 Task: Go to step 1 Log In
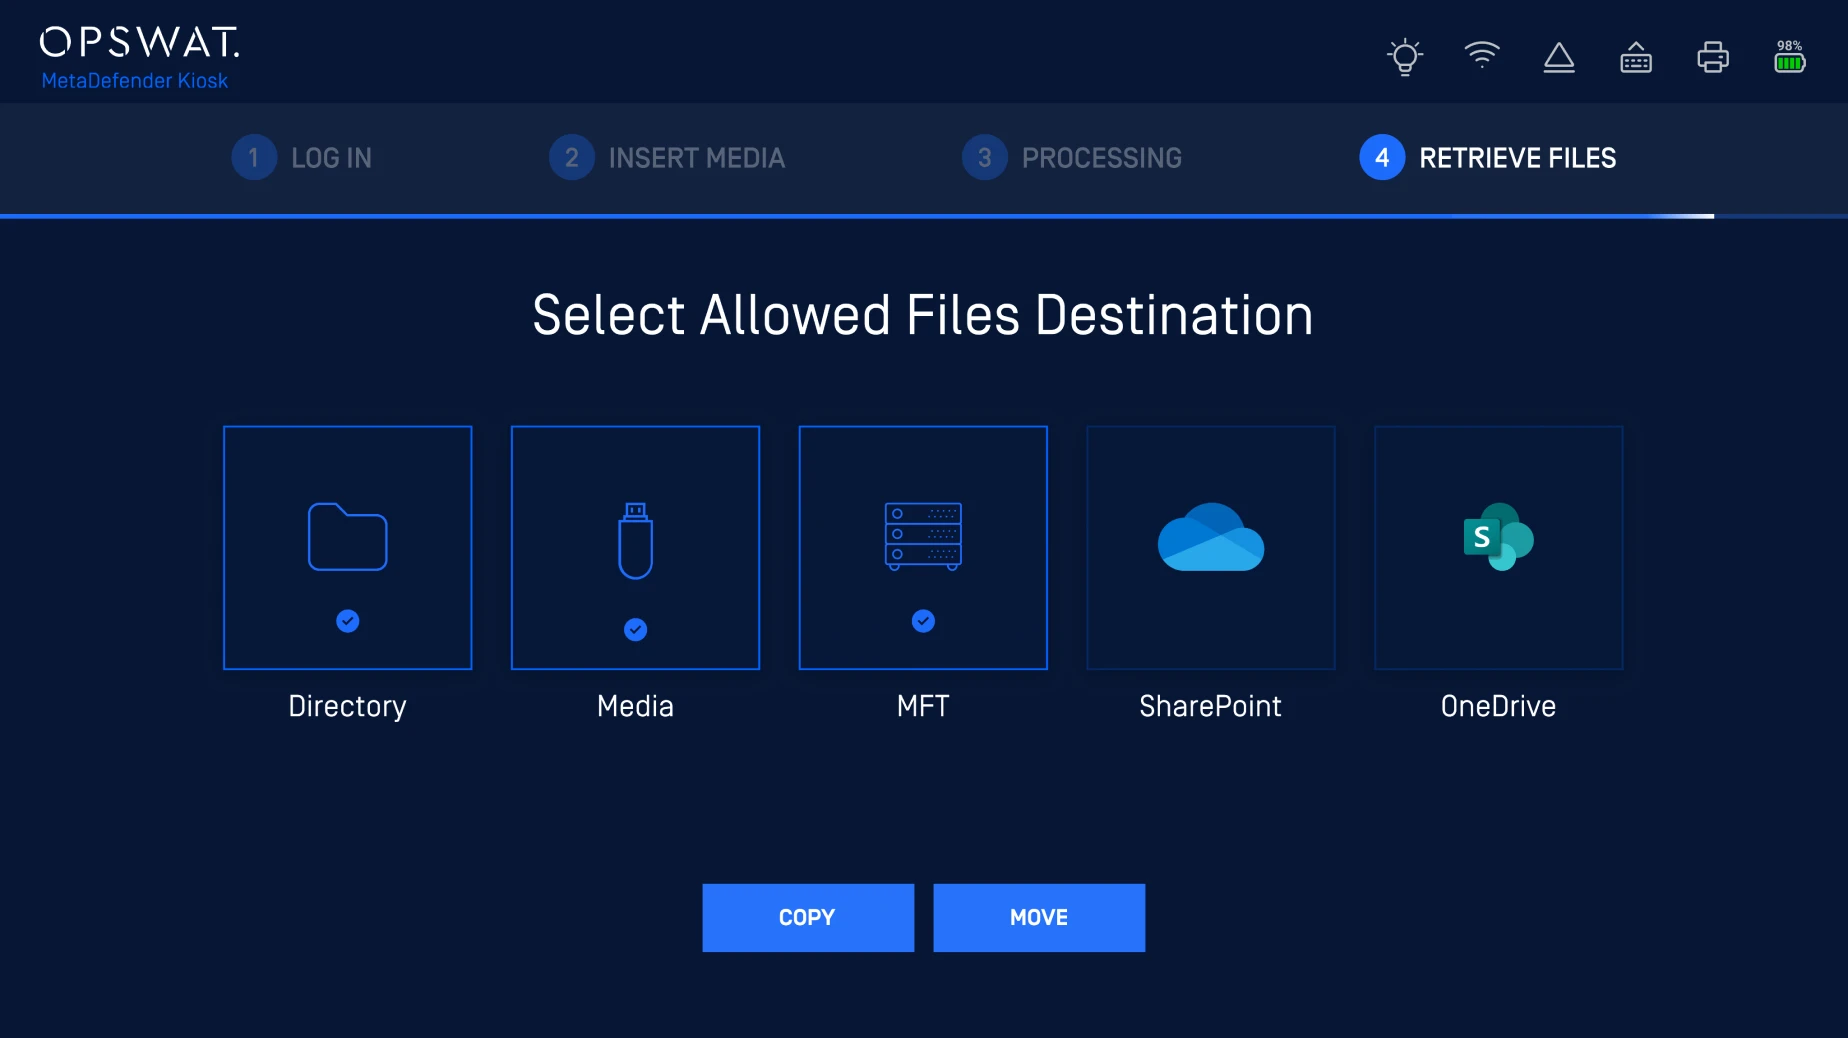(x=302, y=158)
